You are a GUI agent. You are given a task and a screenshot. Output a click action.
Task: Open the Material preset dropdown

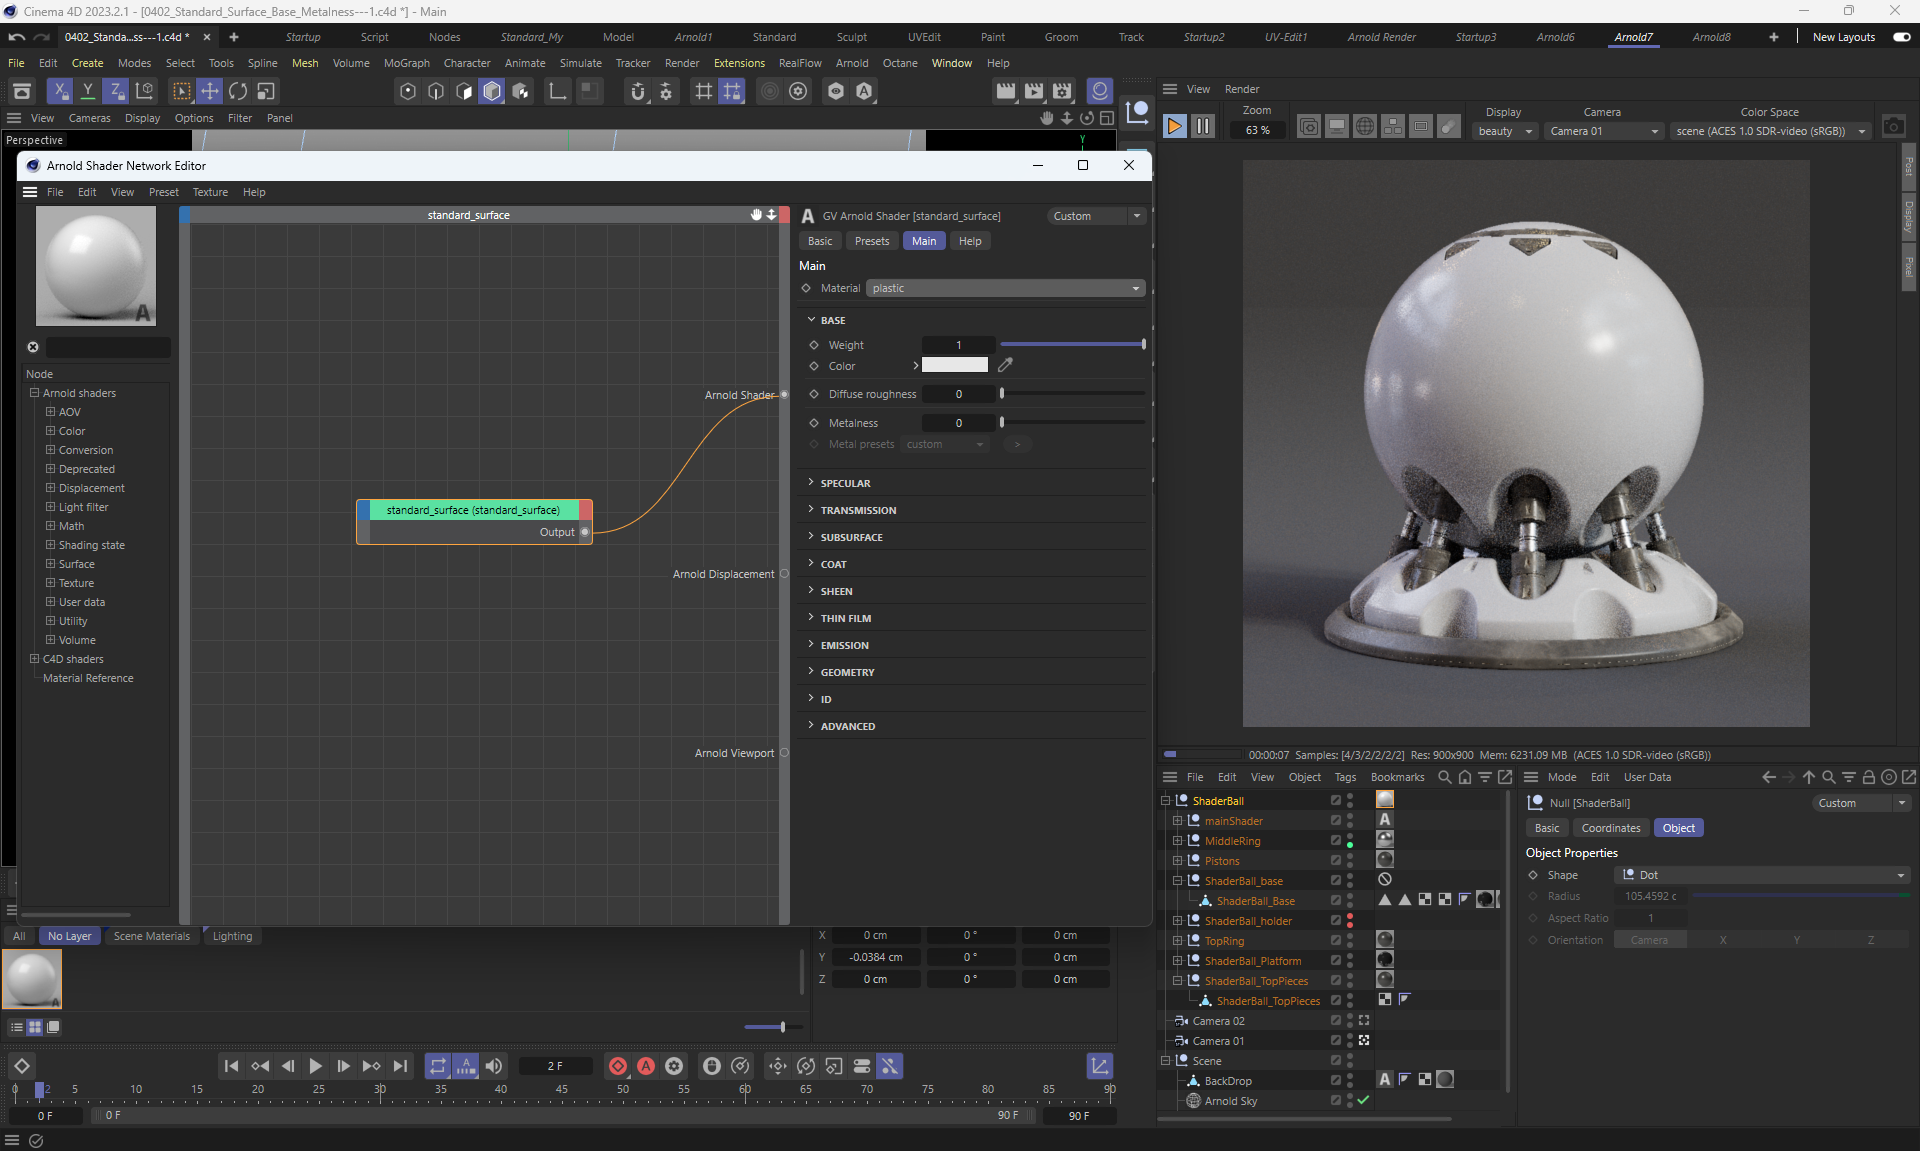[x=1005, y=288]
